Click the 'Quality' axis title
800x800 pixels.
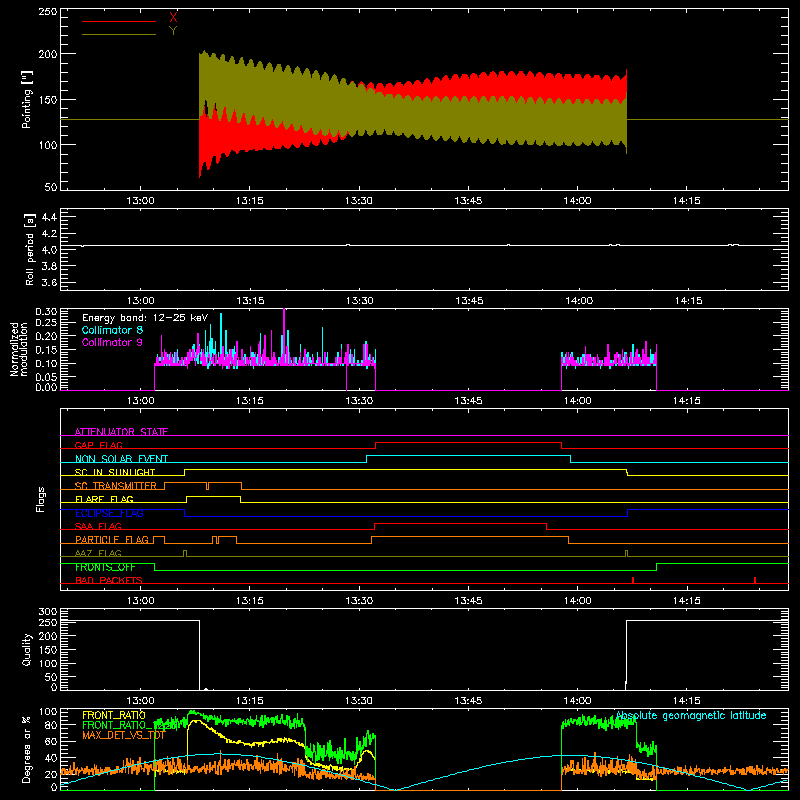[27, 649]
